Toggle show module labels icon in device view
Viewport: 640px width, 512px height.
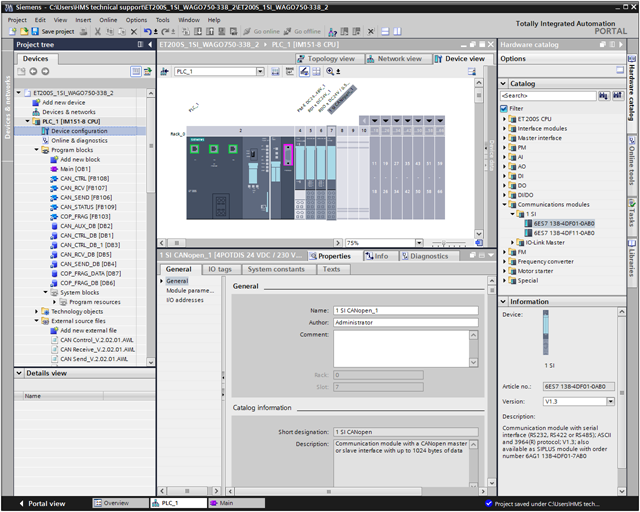[304, 72]
